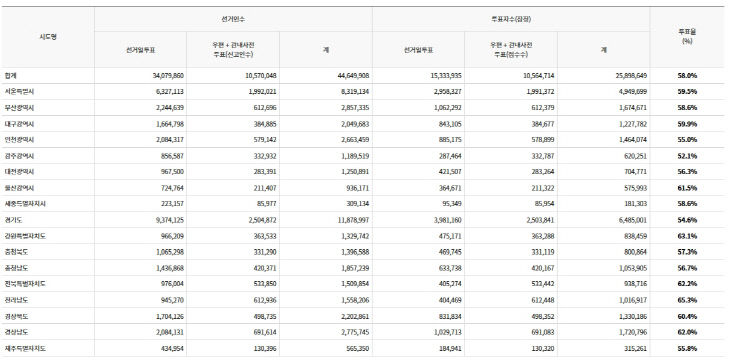Screen dimensions: 730x360
Task: Click Seoul's cell 6,327,113
Action: pyautogui.click(x=169, y=92)
